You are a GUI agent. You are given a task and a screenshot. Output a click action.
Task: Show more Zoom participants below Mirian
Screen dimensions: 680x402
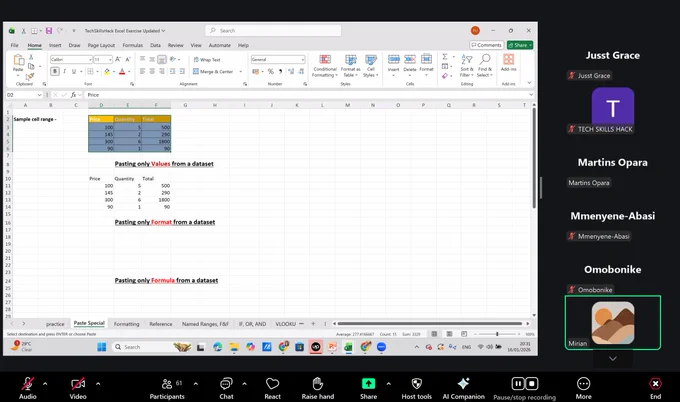coord(612,359)
